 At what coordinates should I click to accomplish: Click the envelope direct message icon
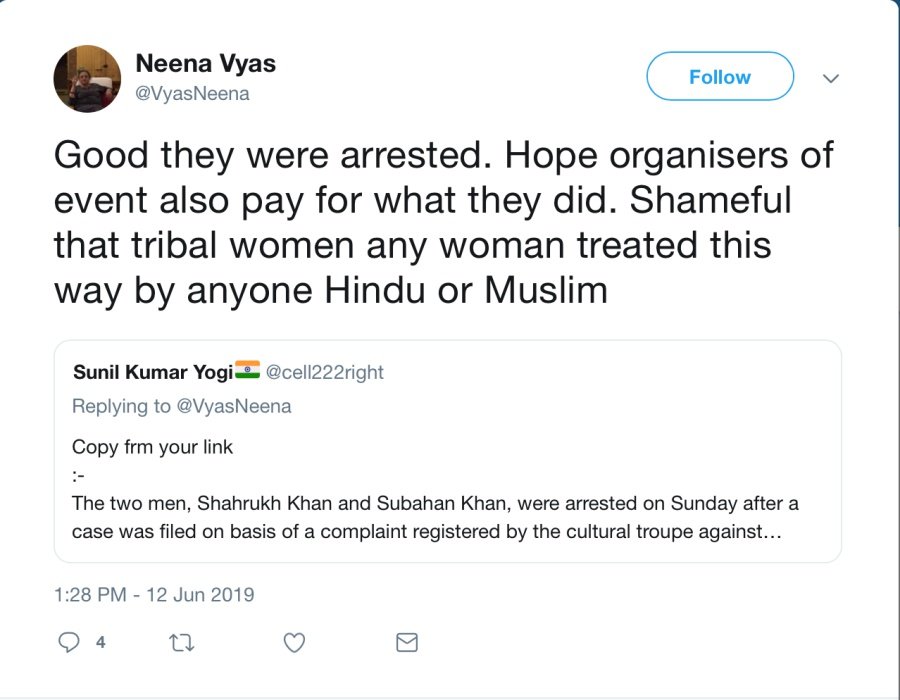[406, 643]
